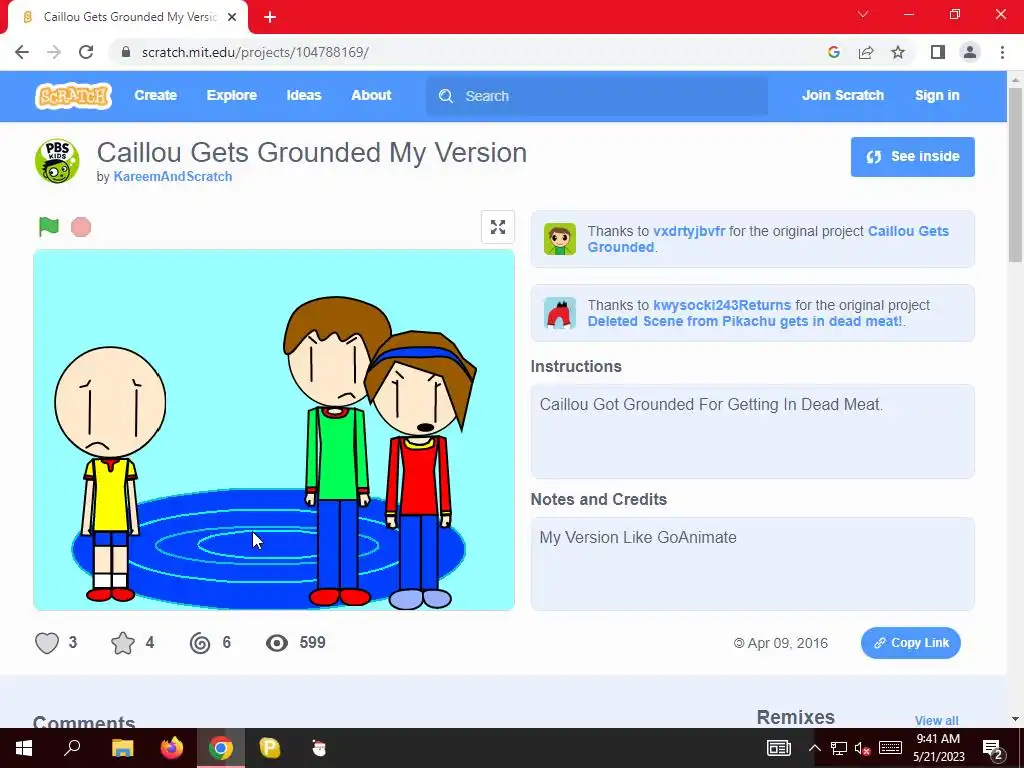Click Join Scratch
Image resolution: width=1024 pixels, height=768 pixels.
pos(842,95)
